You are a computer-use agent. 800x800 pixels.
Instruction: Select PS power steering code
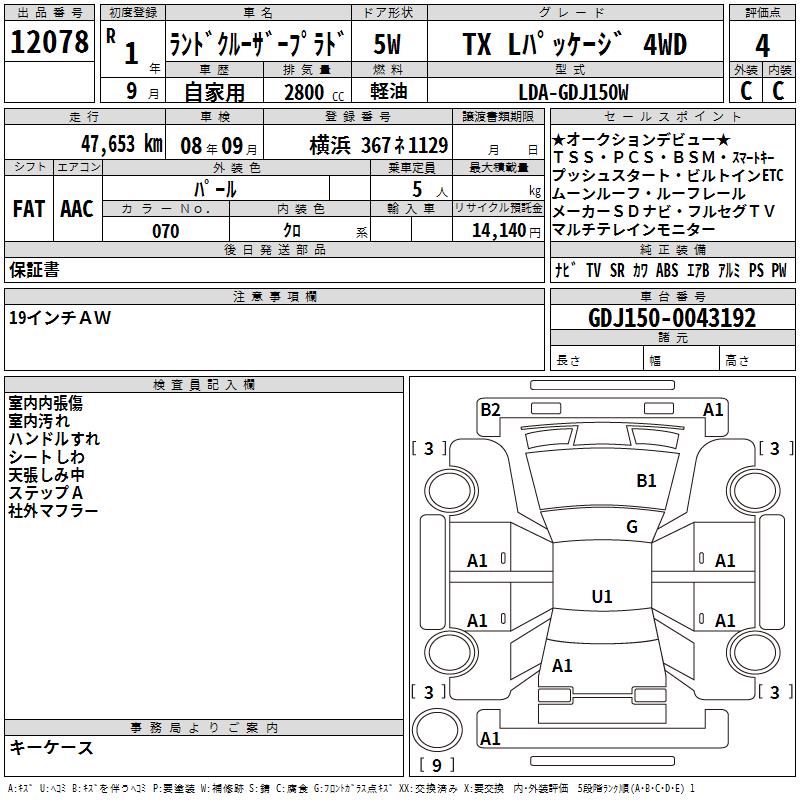click(757, 270)
